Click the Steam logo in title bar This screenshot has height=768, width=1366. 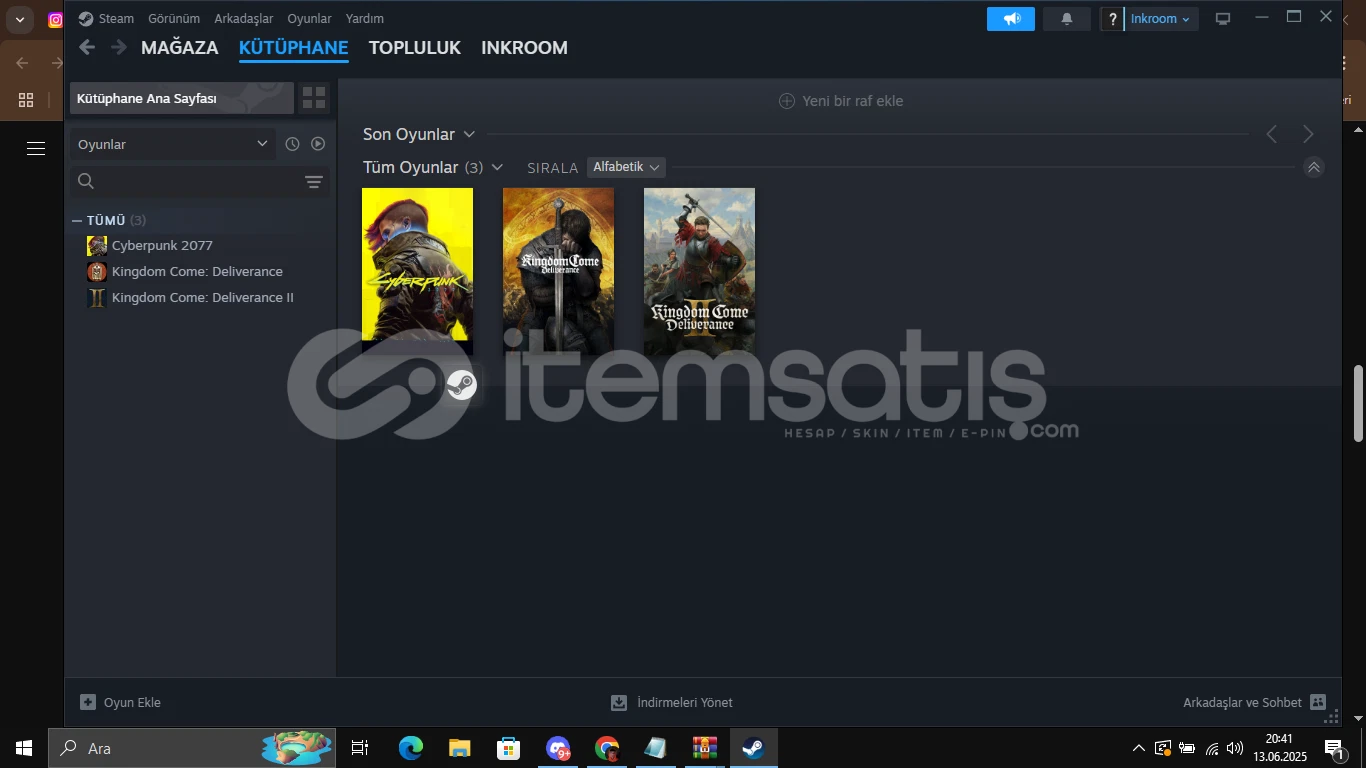(86, 19)
